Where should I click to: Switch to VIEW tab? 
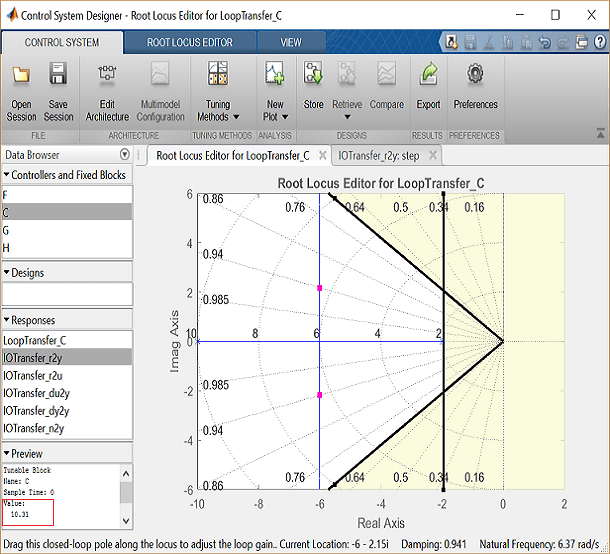(291, 42)
